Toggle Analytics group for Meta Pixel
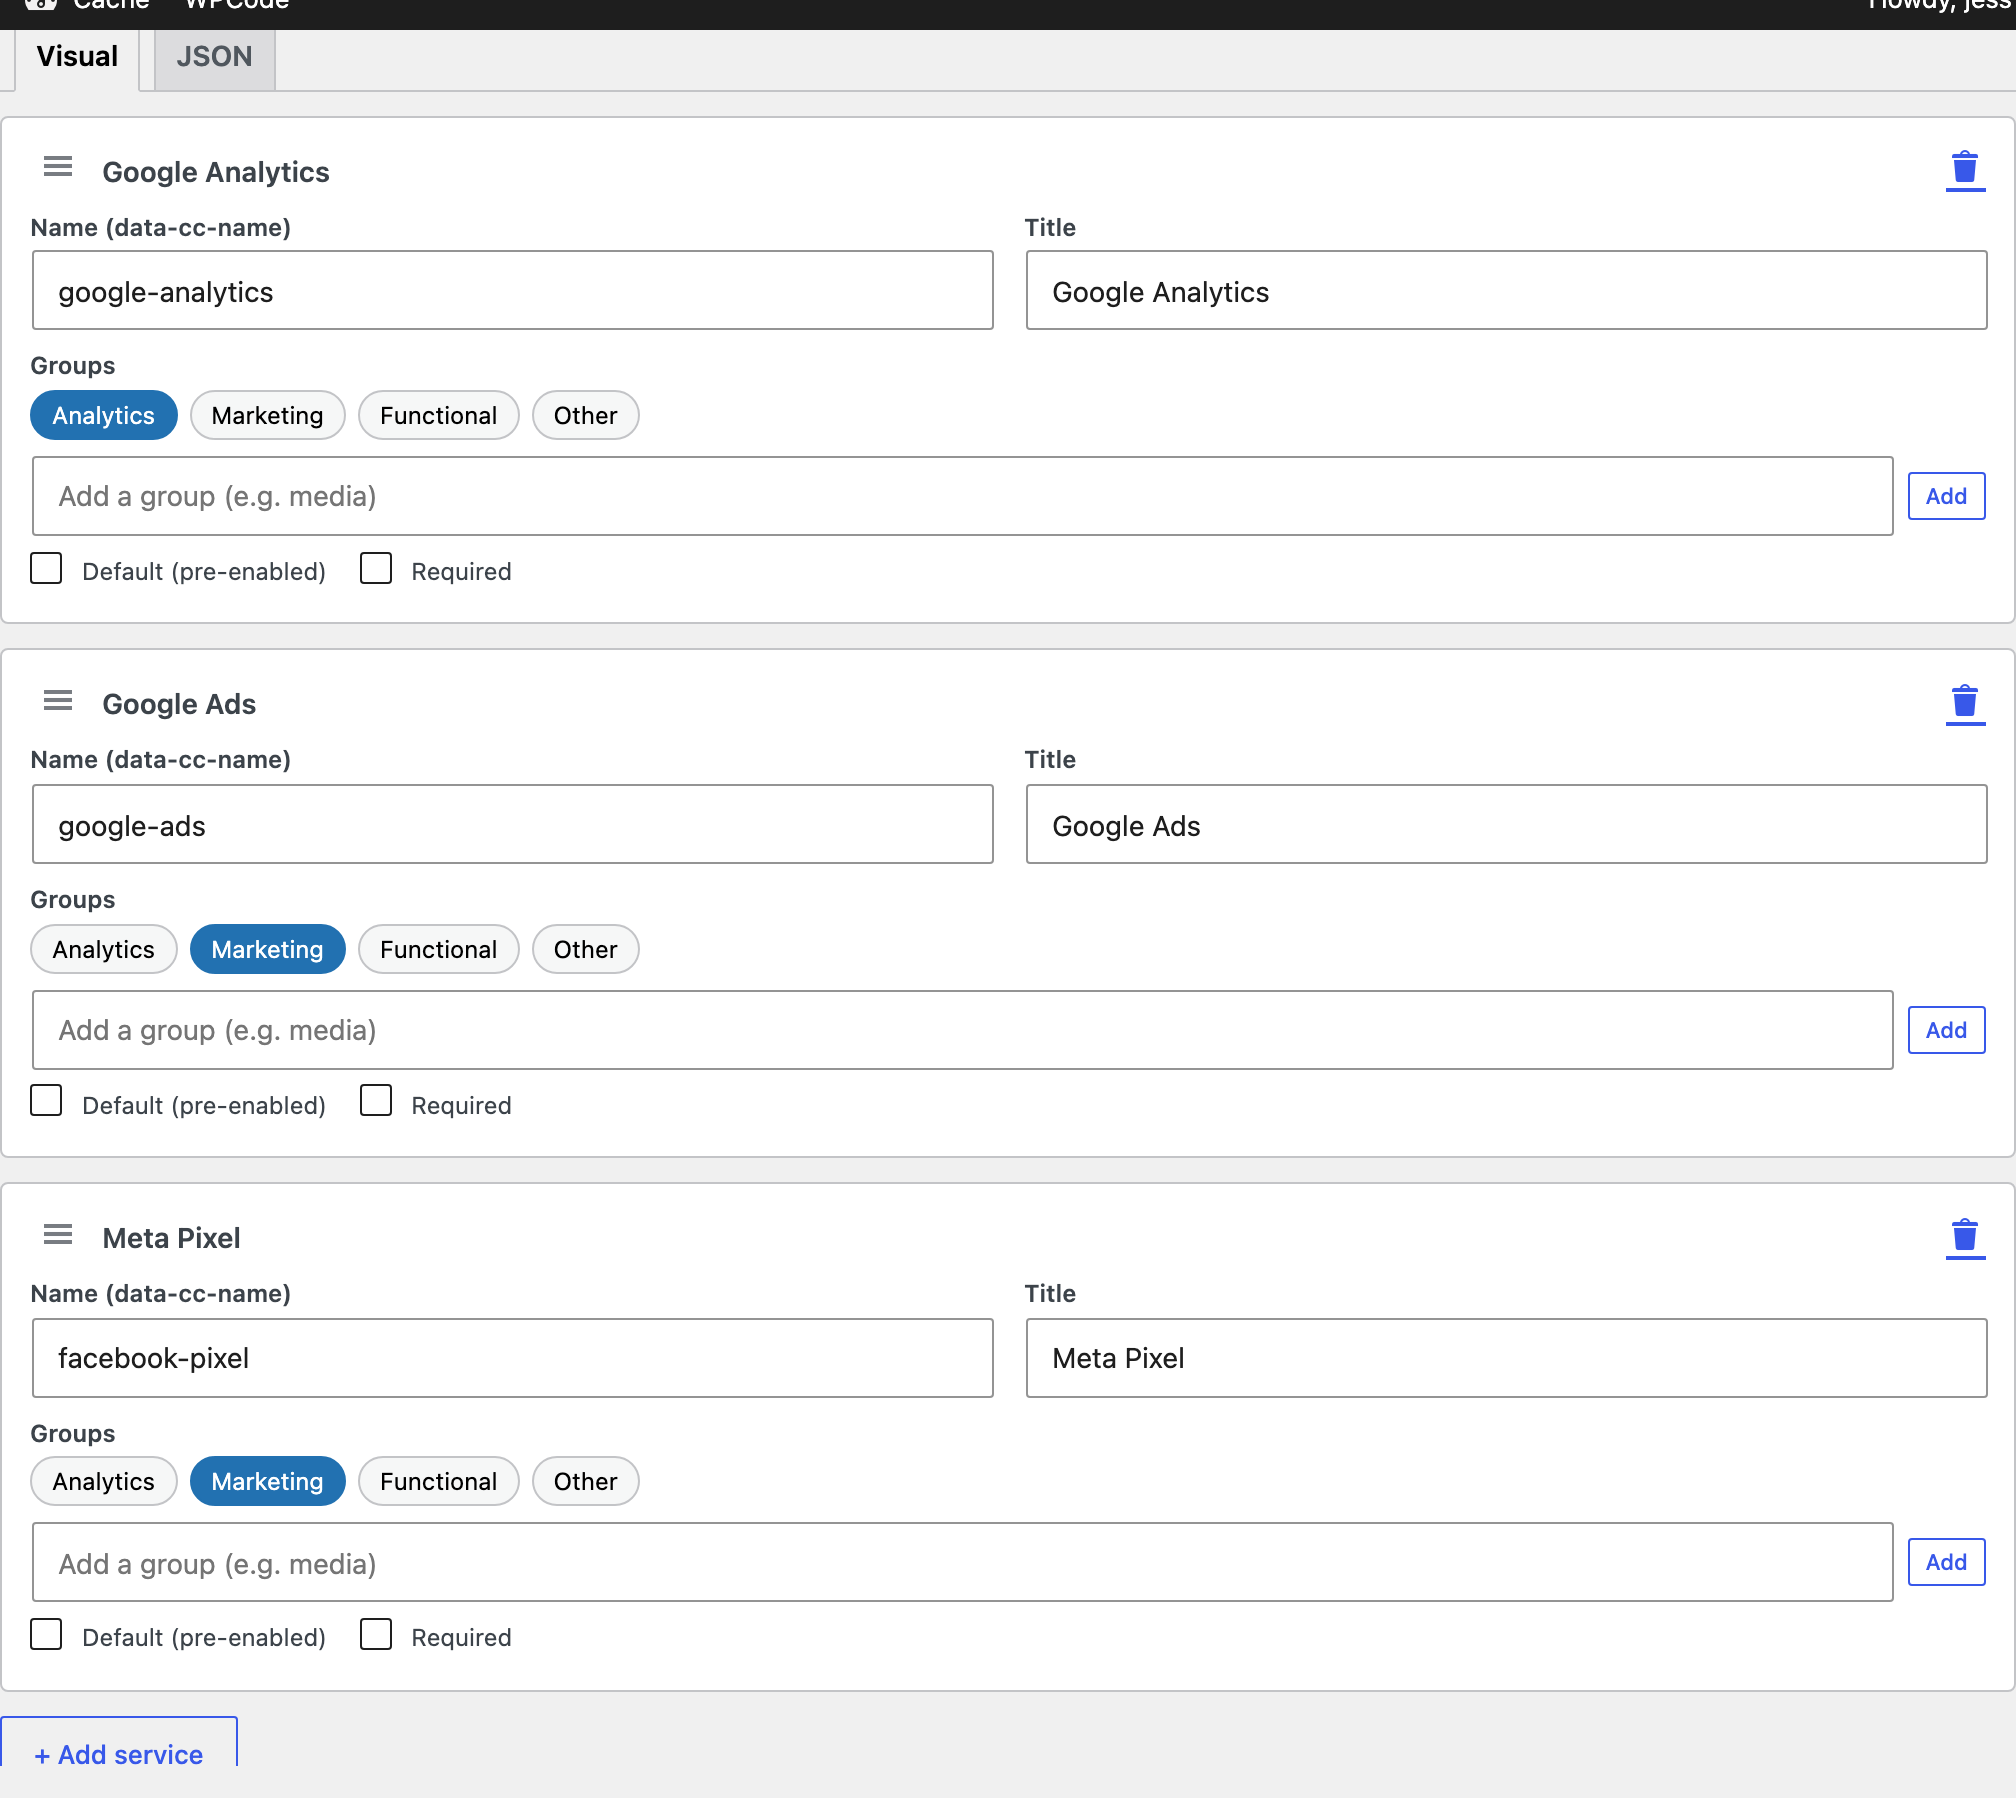 (104, 1482)
